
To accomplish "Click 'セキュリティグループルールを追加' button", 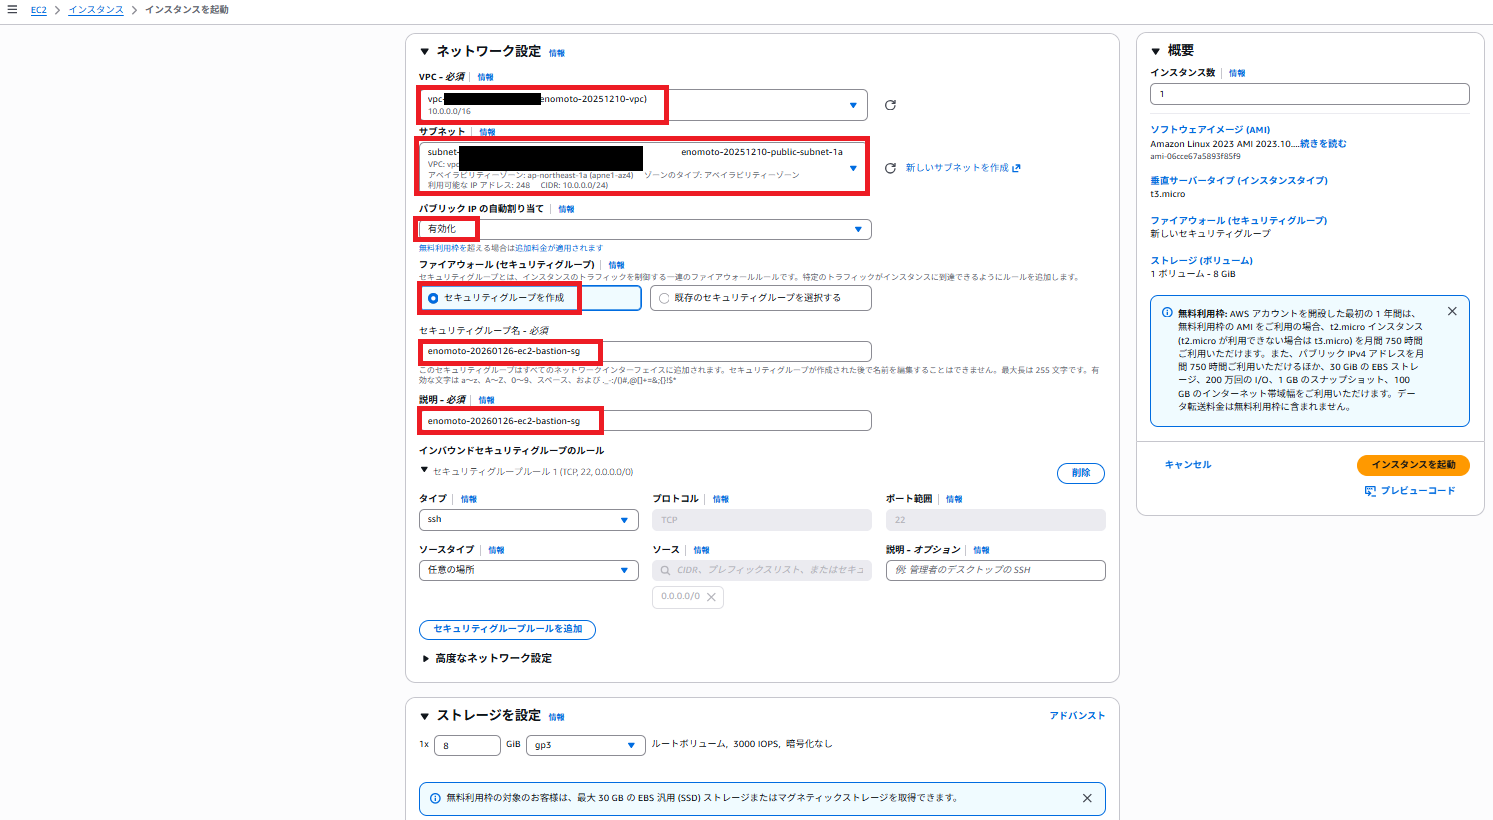I will (507, 629).
